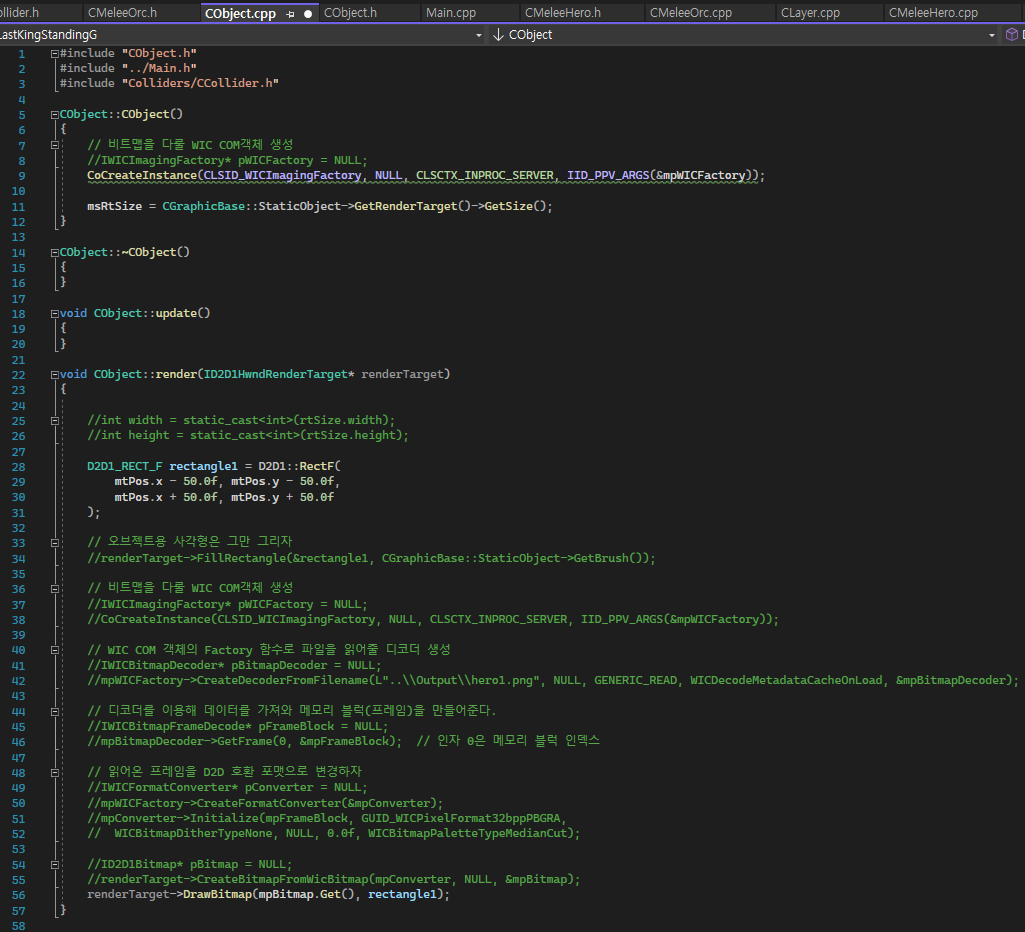Click commented FillRectangle call on line 34

click(371, 558)
